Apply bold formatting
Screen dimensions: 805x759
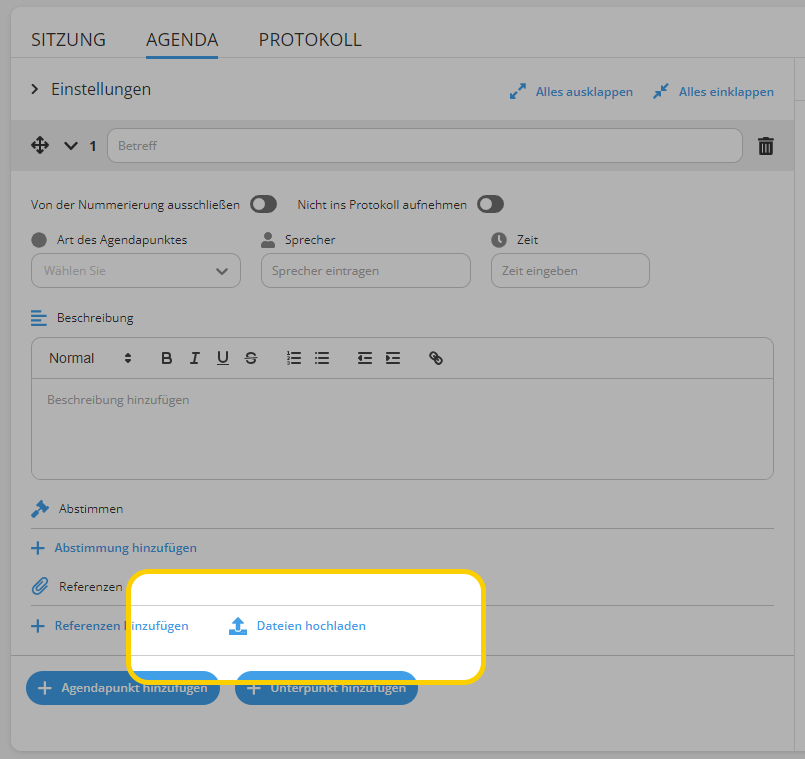click(166, 358)
